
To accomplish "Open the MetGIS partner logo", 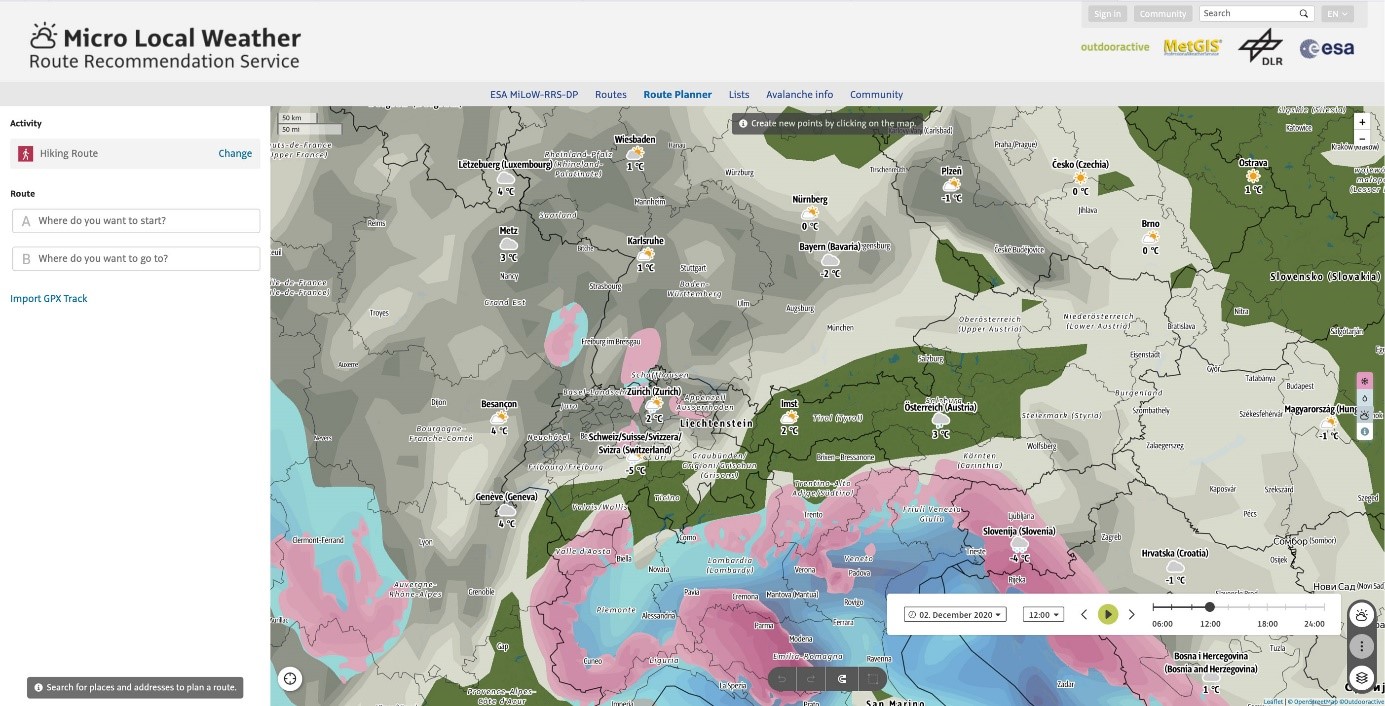I will [x=1191, y=47].
